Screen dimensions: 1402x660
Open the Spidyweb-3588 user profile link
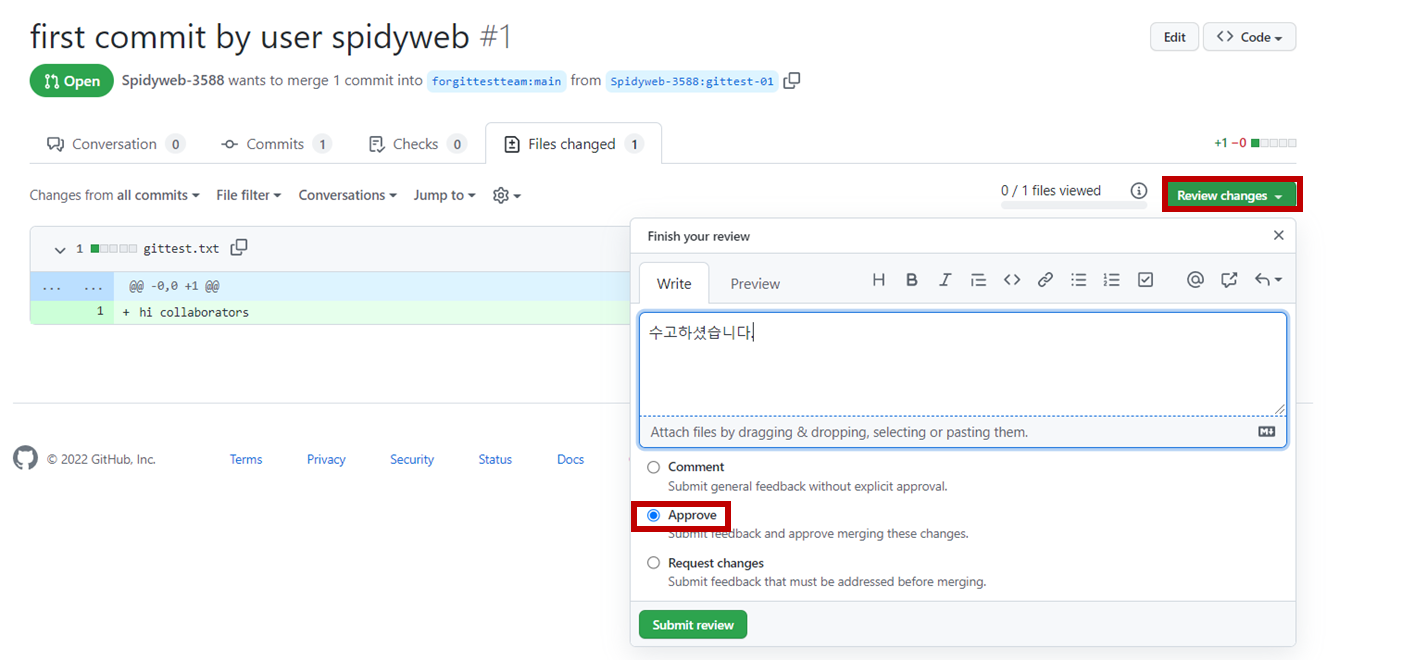tap(173, 81)
